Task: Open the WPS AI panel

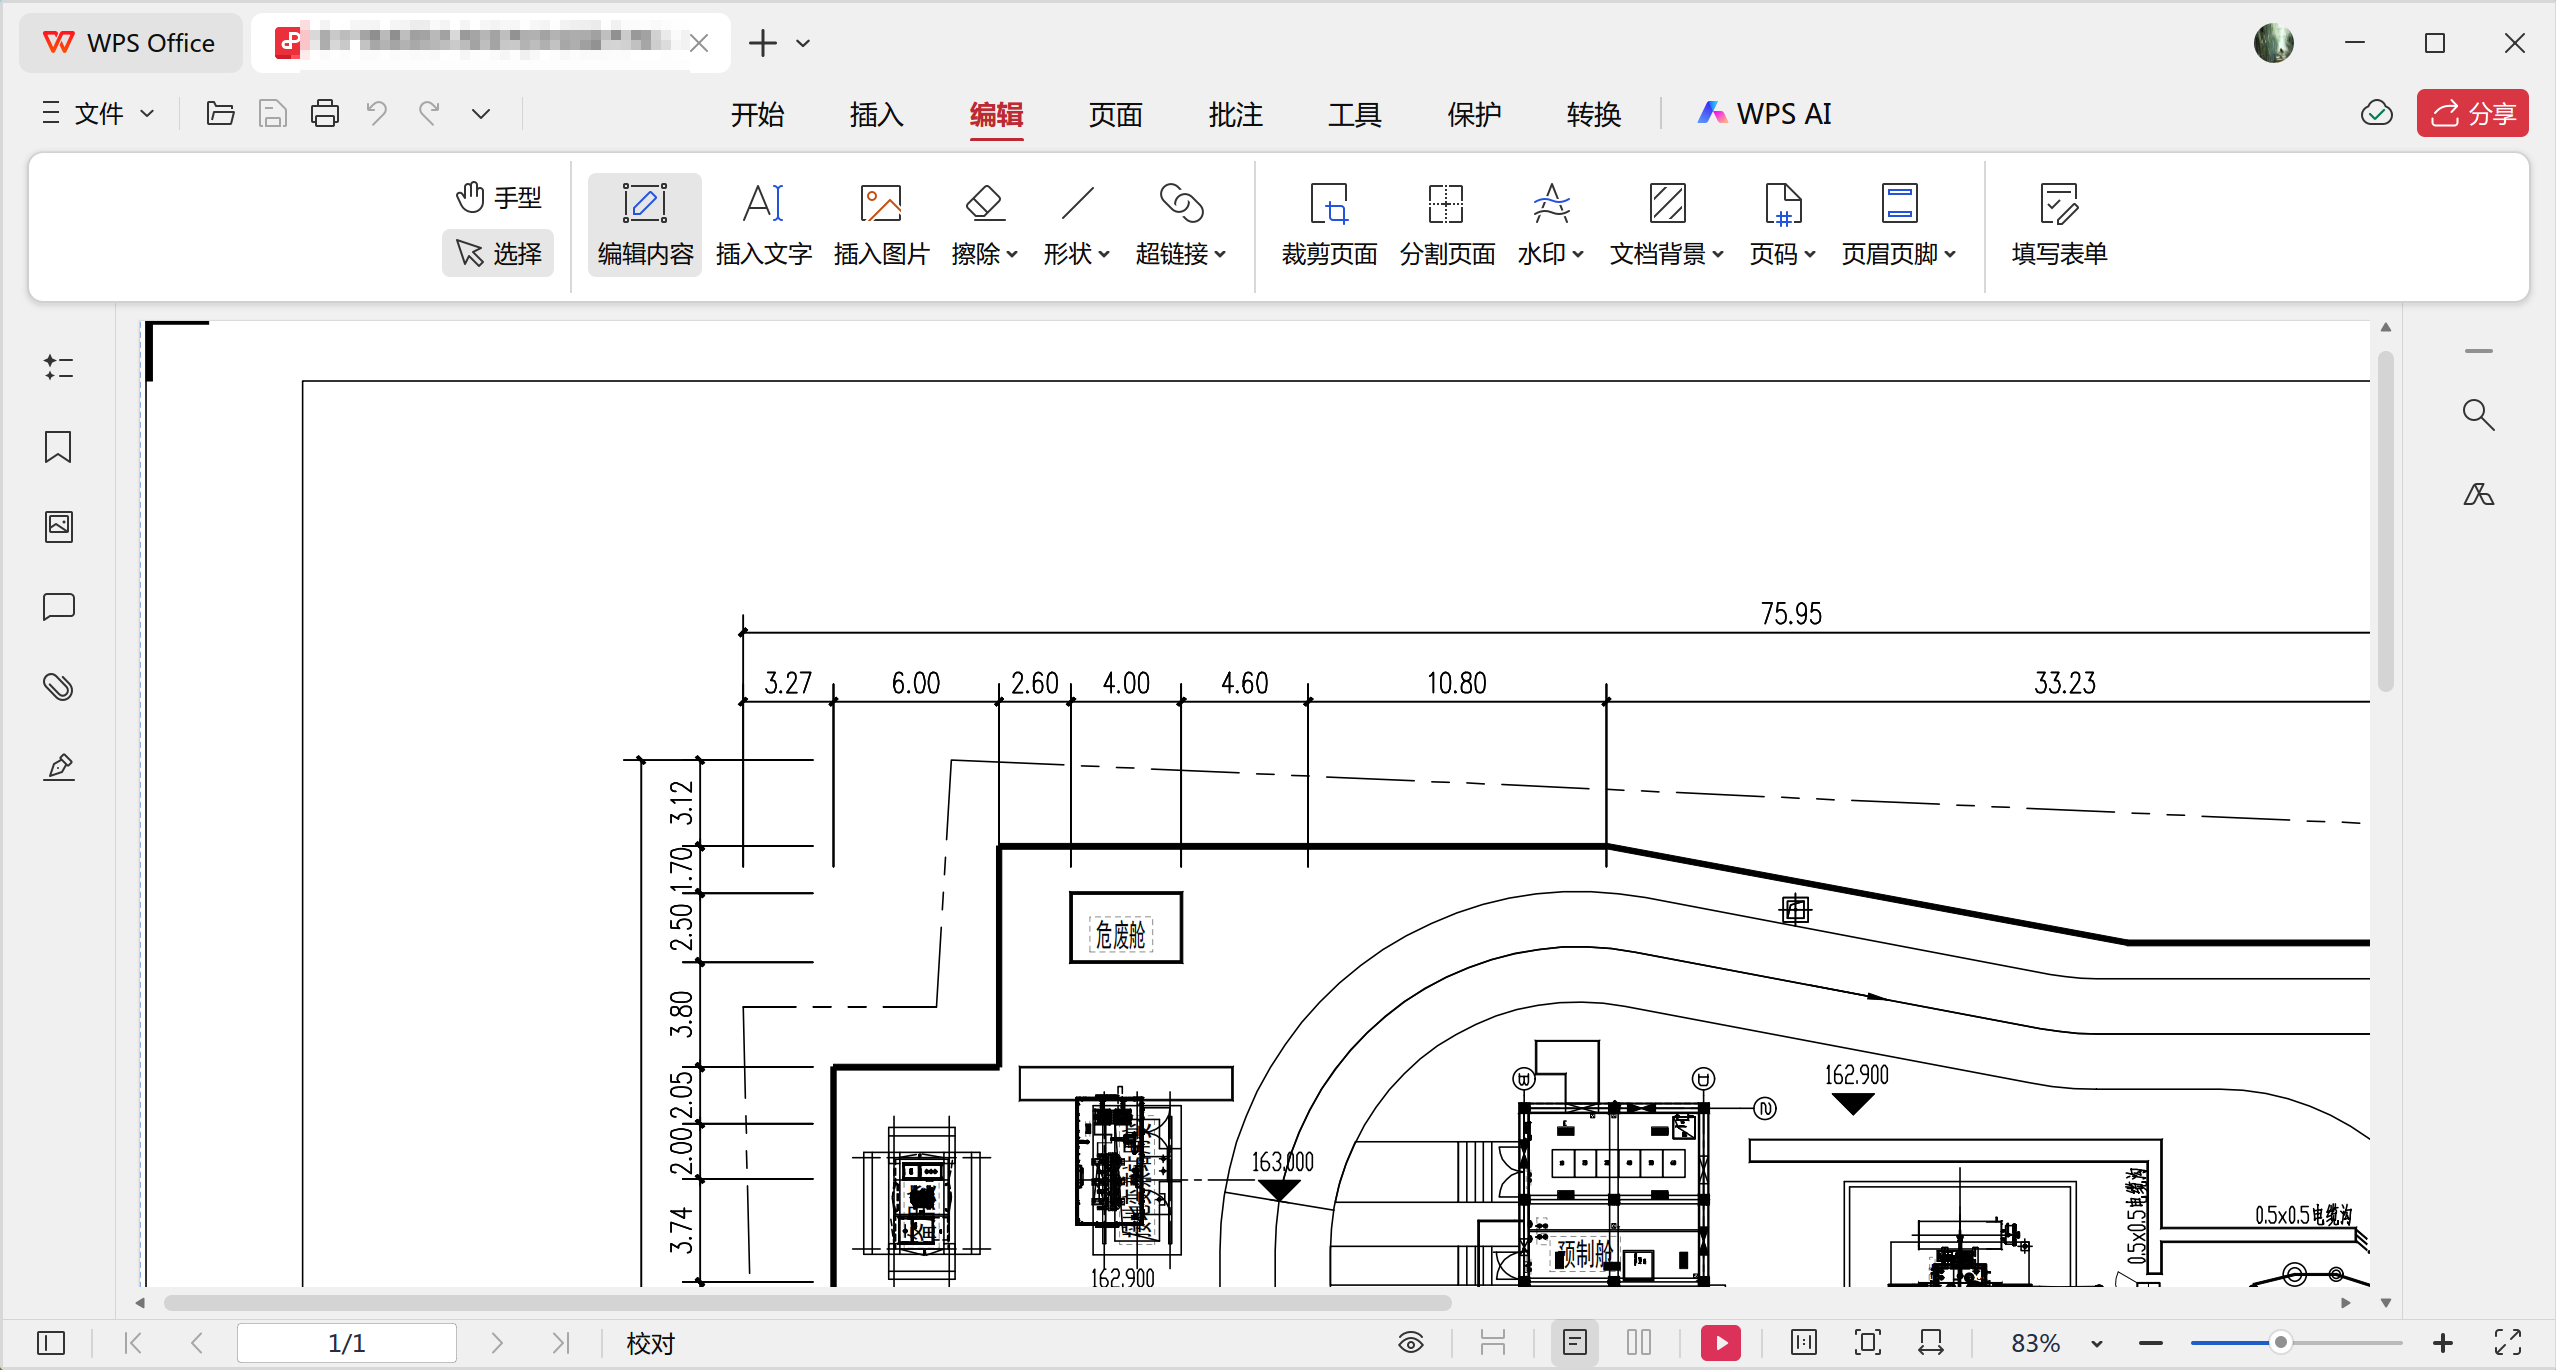Action: (1765, 114)
